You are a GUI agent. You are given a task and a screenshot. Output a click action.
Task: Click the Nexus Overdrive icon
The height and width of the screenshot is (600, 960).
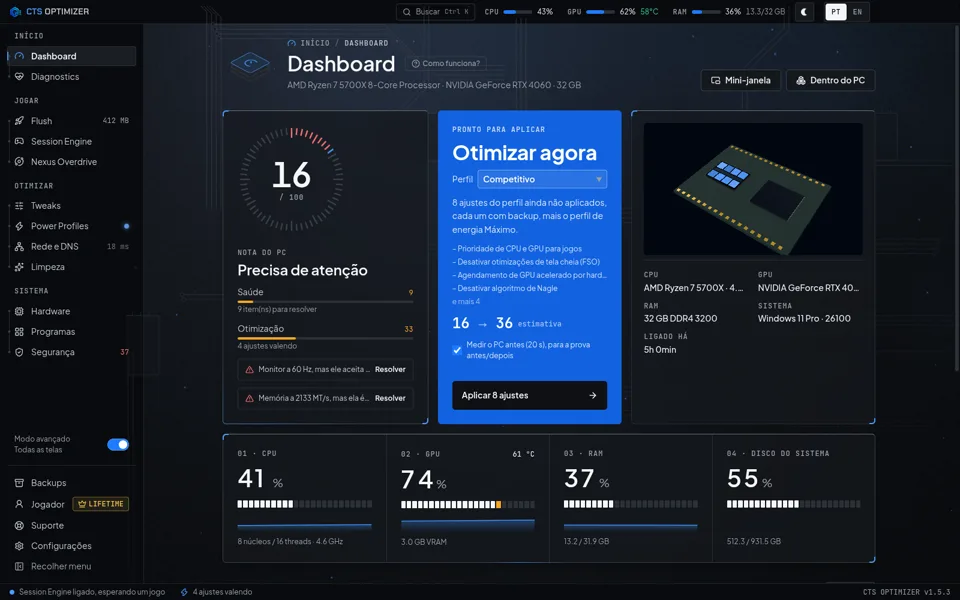19,162
